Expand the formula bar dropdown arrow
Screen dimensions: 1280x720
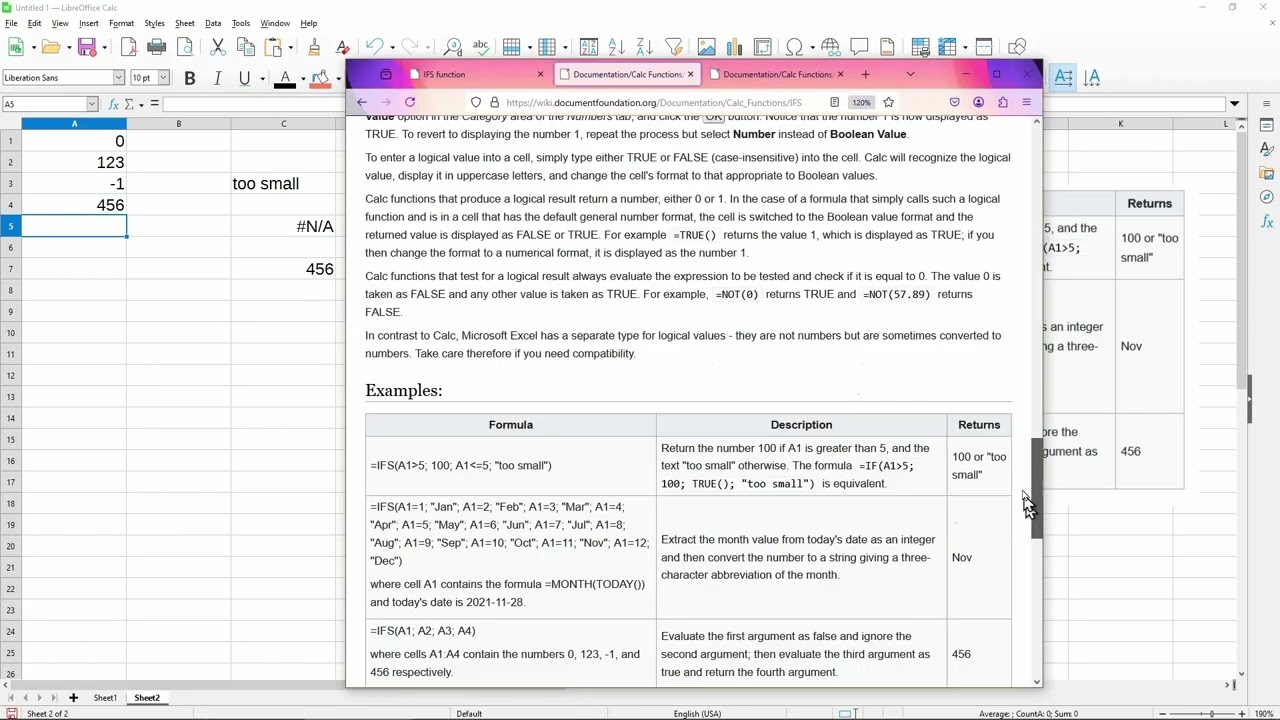(1235, 104)
